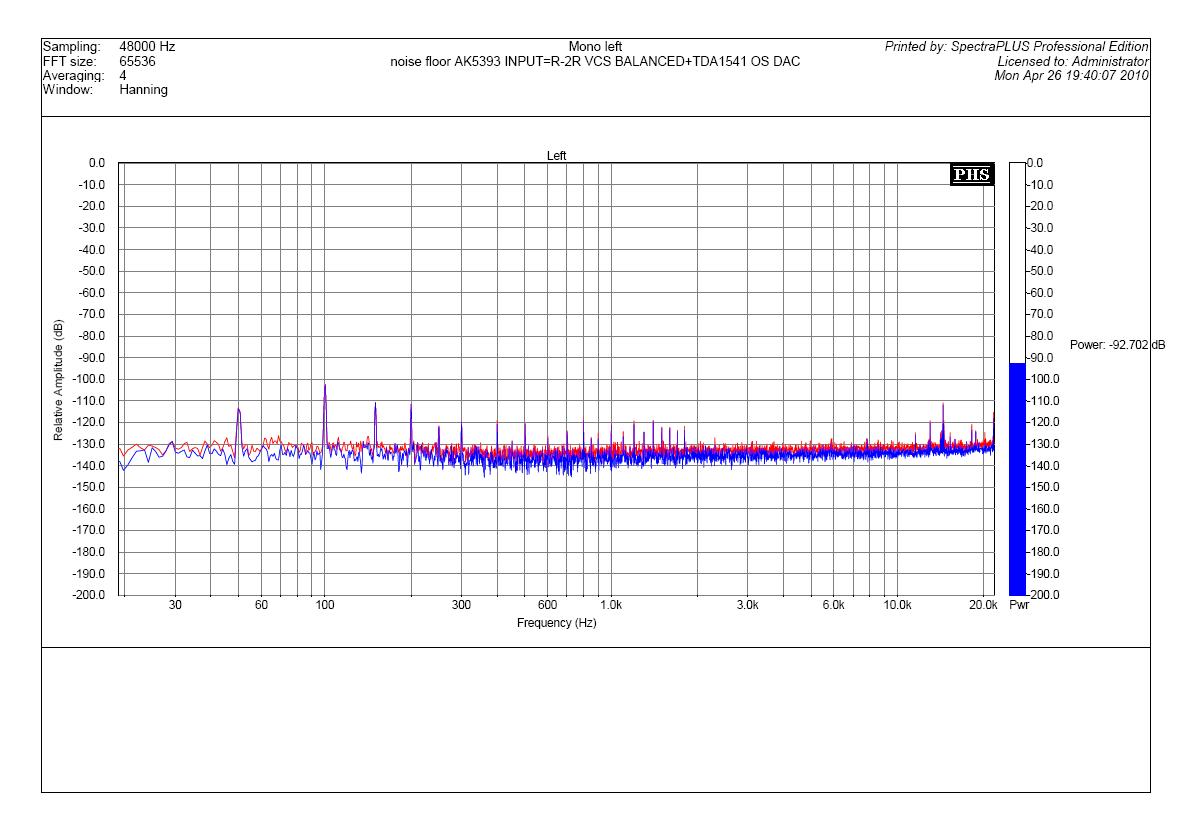
Task: Click the 'Licensed to: Administrator' text
Action: [1073, 61]
